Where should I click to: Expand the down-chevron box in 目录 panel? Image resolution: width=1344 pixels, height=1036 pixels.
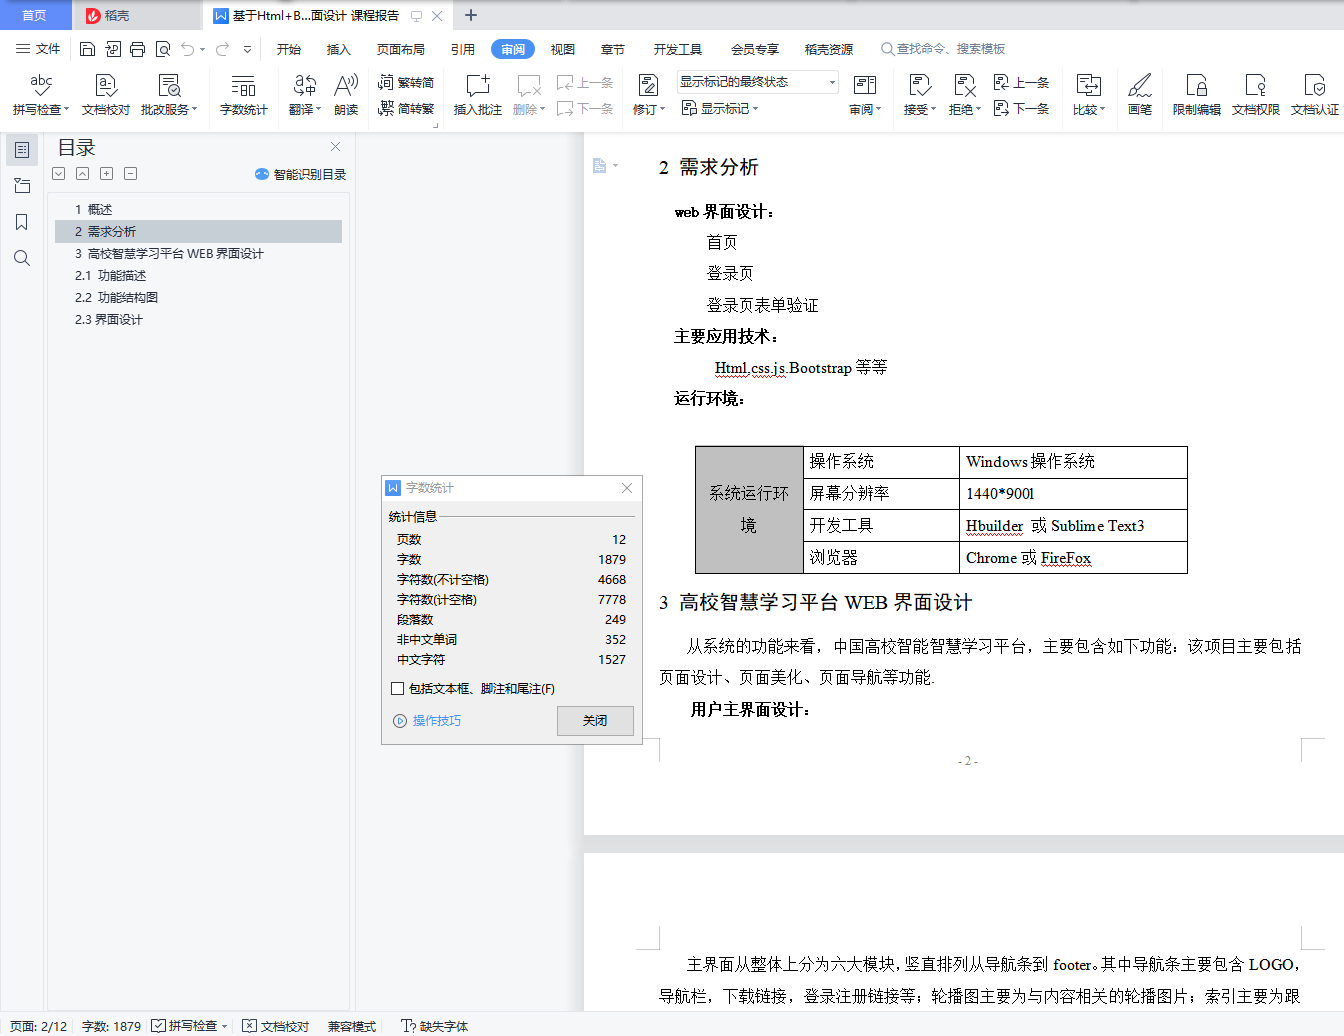pos(59,174)
